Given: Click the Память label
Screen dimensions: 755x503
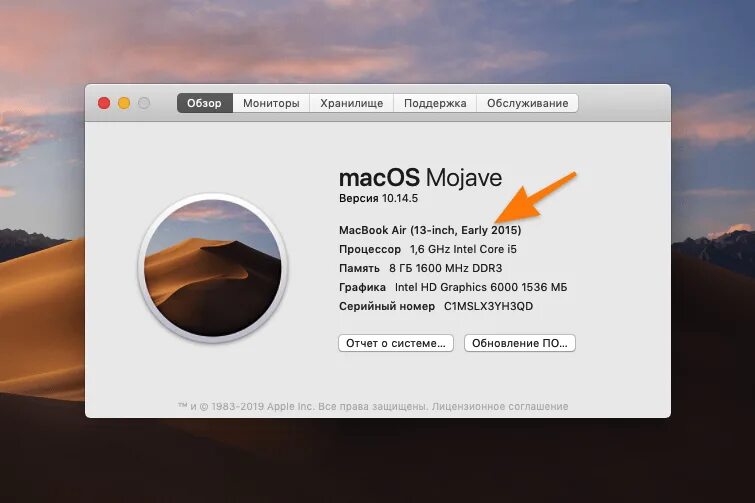Looking at the screenshot, I should [359, 268].
